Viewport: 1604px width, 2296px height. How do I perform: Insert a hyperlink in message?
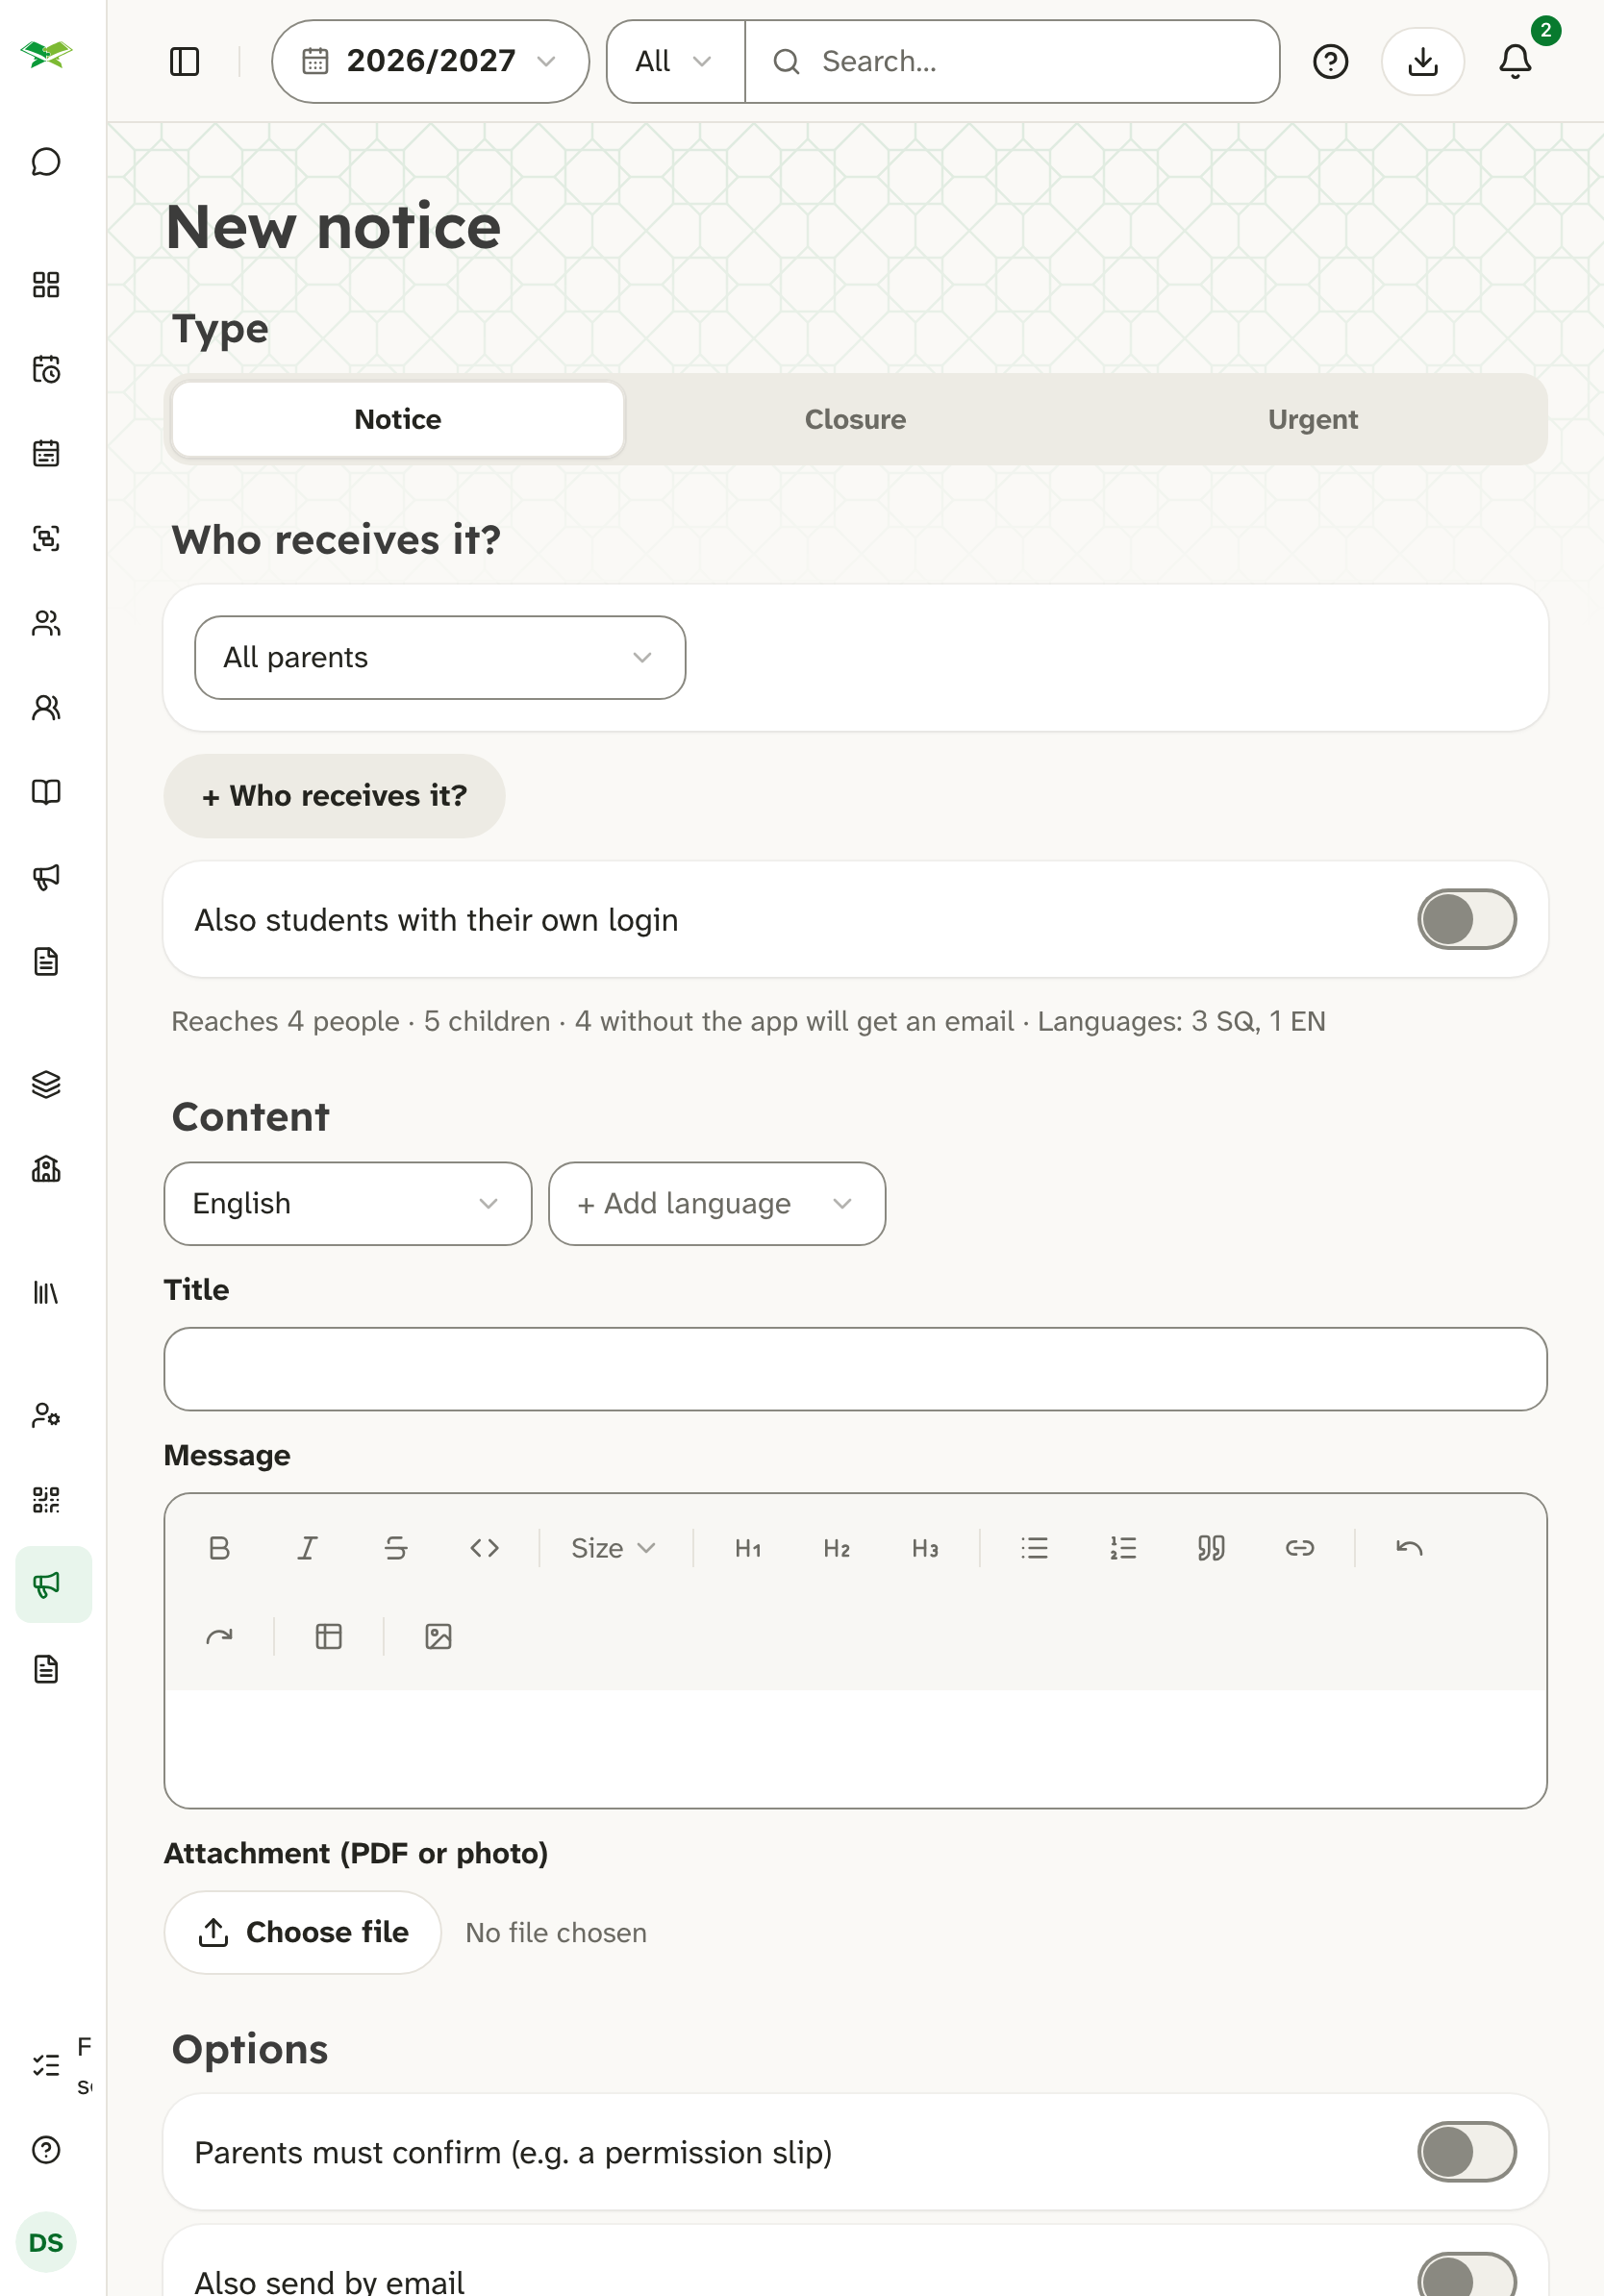tap(1299, 1548)
